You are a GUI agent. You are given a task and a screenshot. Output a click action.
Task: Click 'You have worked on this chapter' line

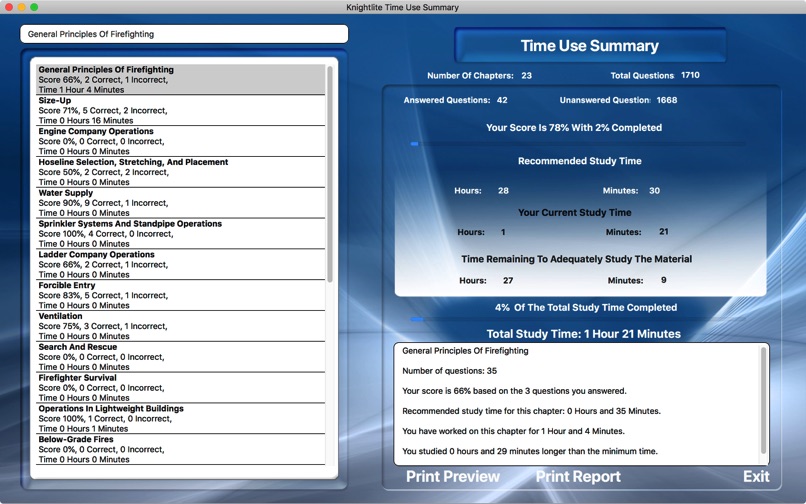[x=513, y=431]
